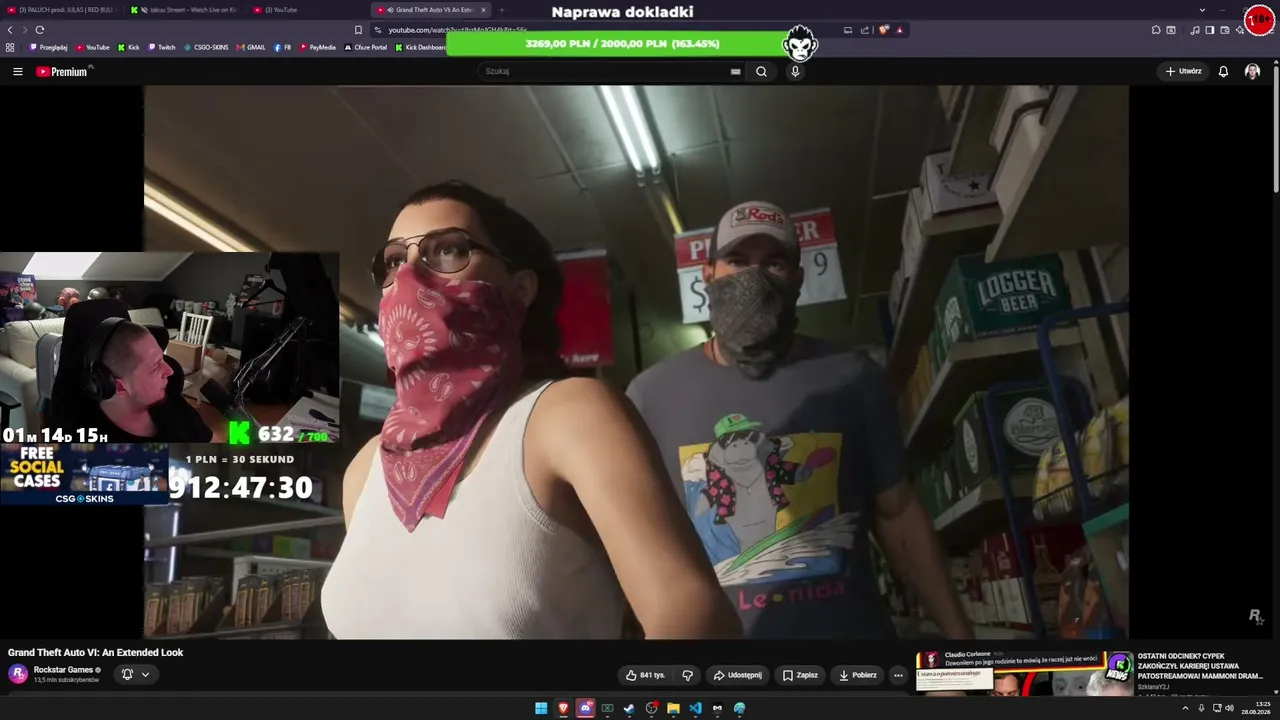This screenshot has height=720, width=1280.
Task: Open the 'OSTATNI ODCINEK? CYPEK' video title
Action: pyautogui.click(x=1201, y=666)
